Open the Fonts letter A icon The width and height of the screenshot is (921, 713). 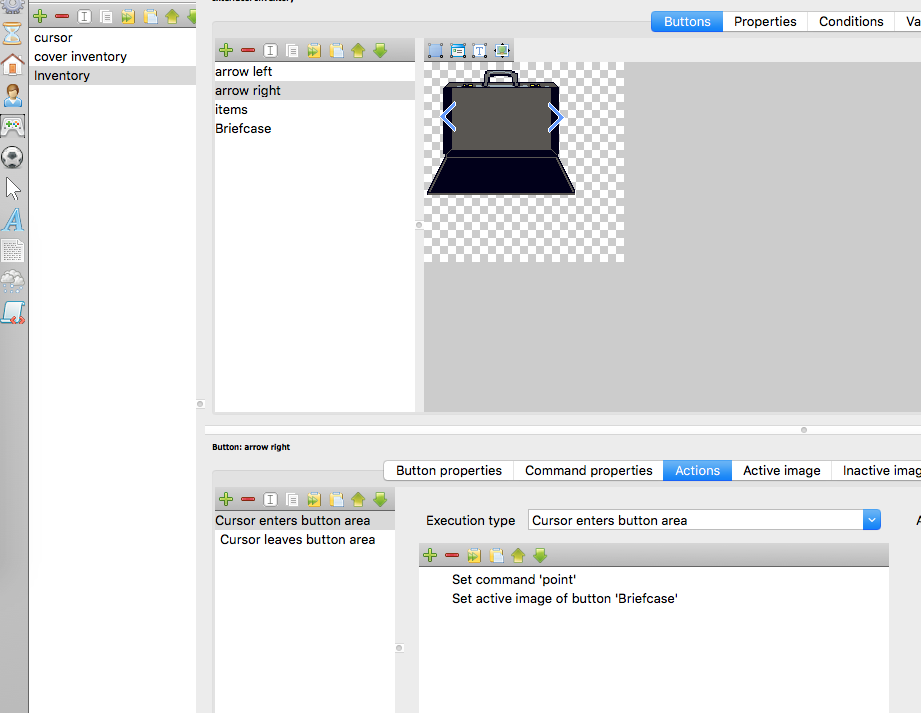tap(12, 220)
